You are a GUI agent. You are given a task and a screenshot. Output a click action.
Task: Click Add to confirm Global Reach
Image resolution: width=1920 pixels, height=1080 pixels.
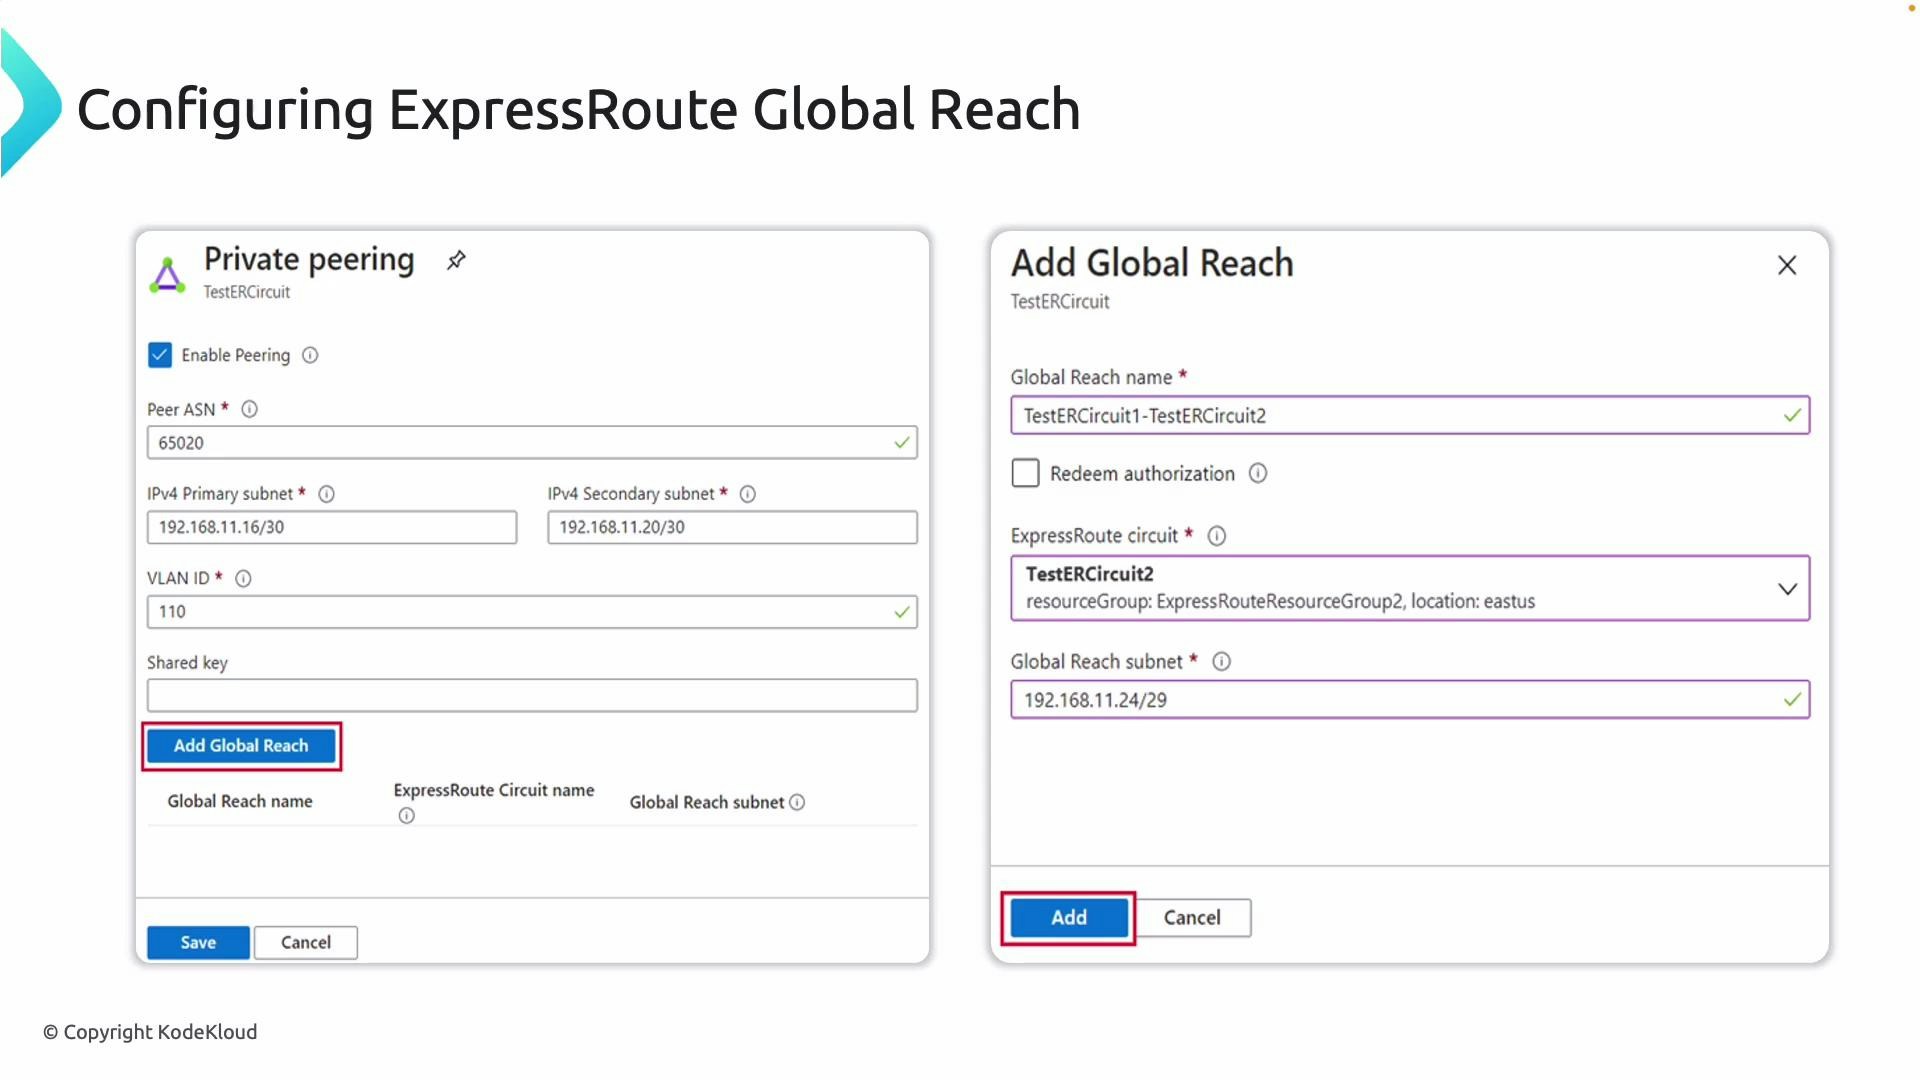(x=1068, y=917)
